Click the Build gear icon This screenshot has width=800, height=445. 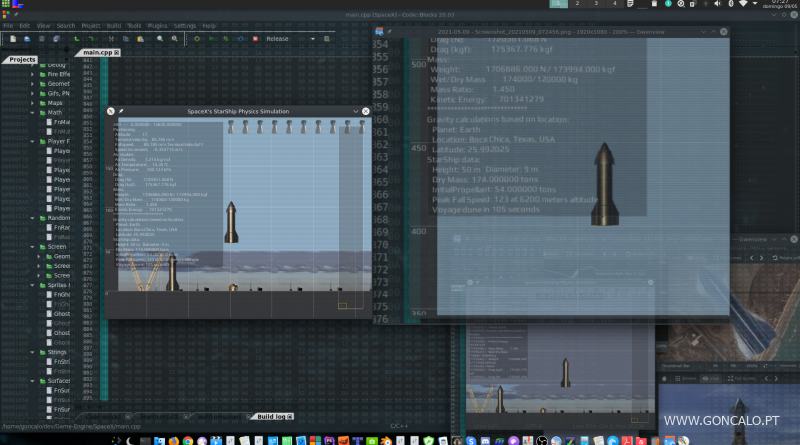click(x=197, y=38)
